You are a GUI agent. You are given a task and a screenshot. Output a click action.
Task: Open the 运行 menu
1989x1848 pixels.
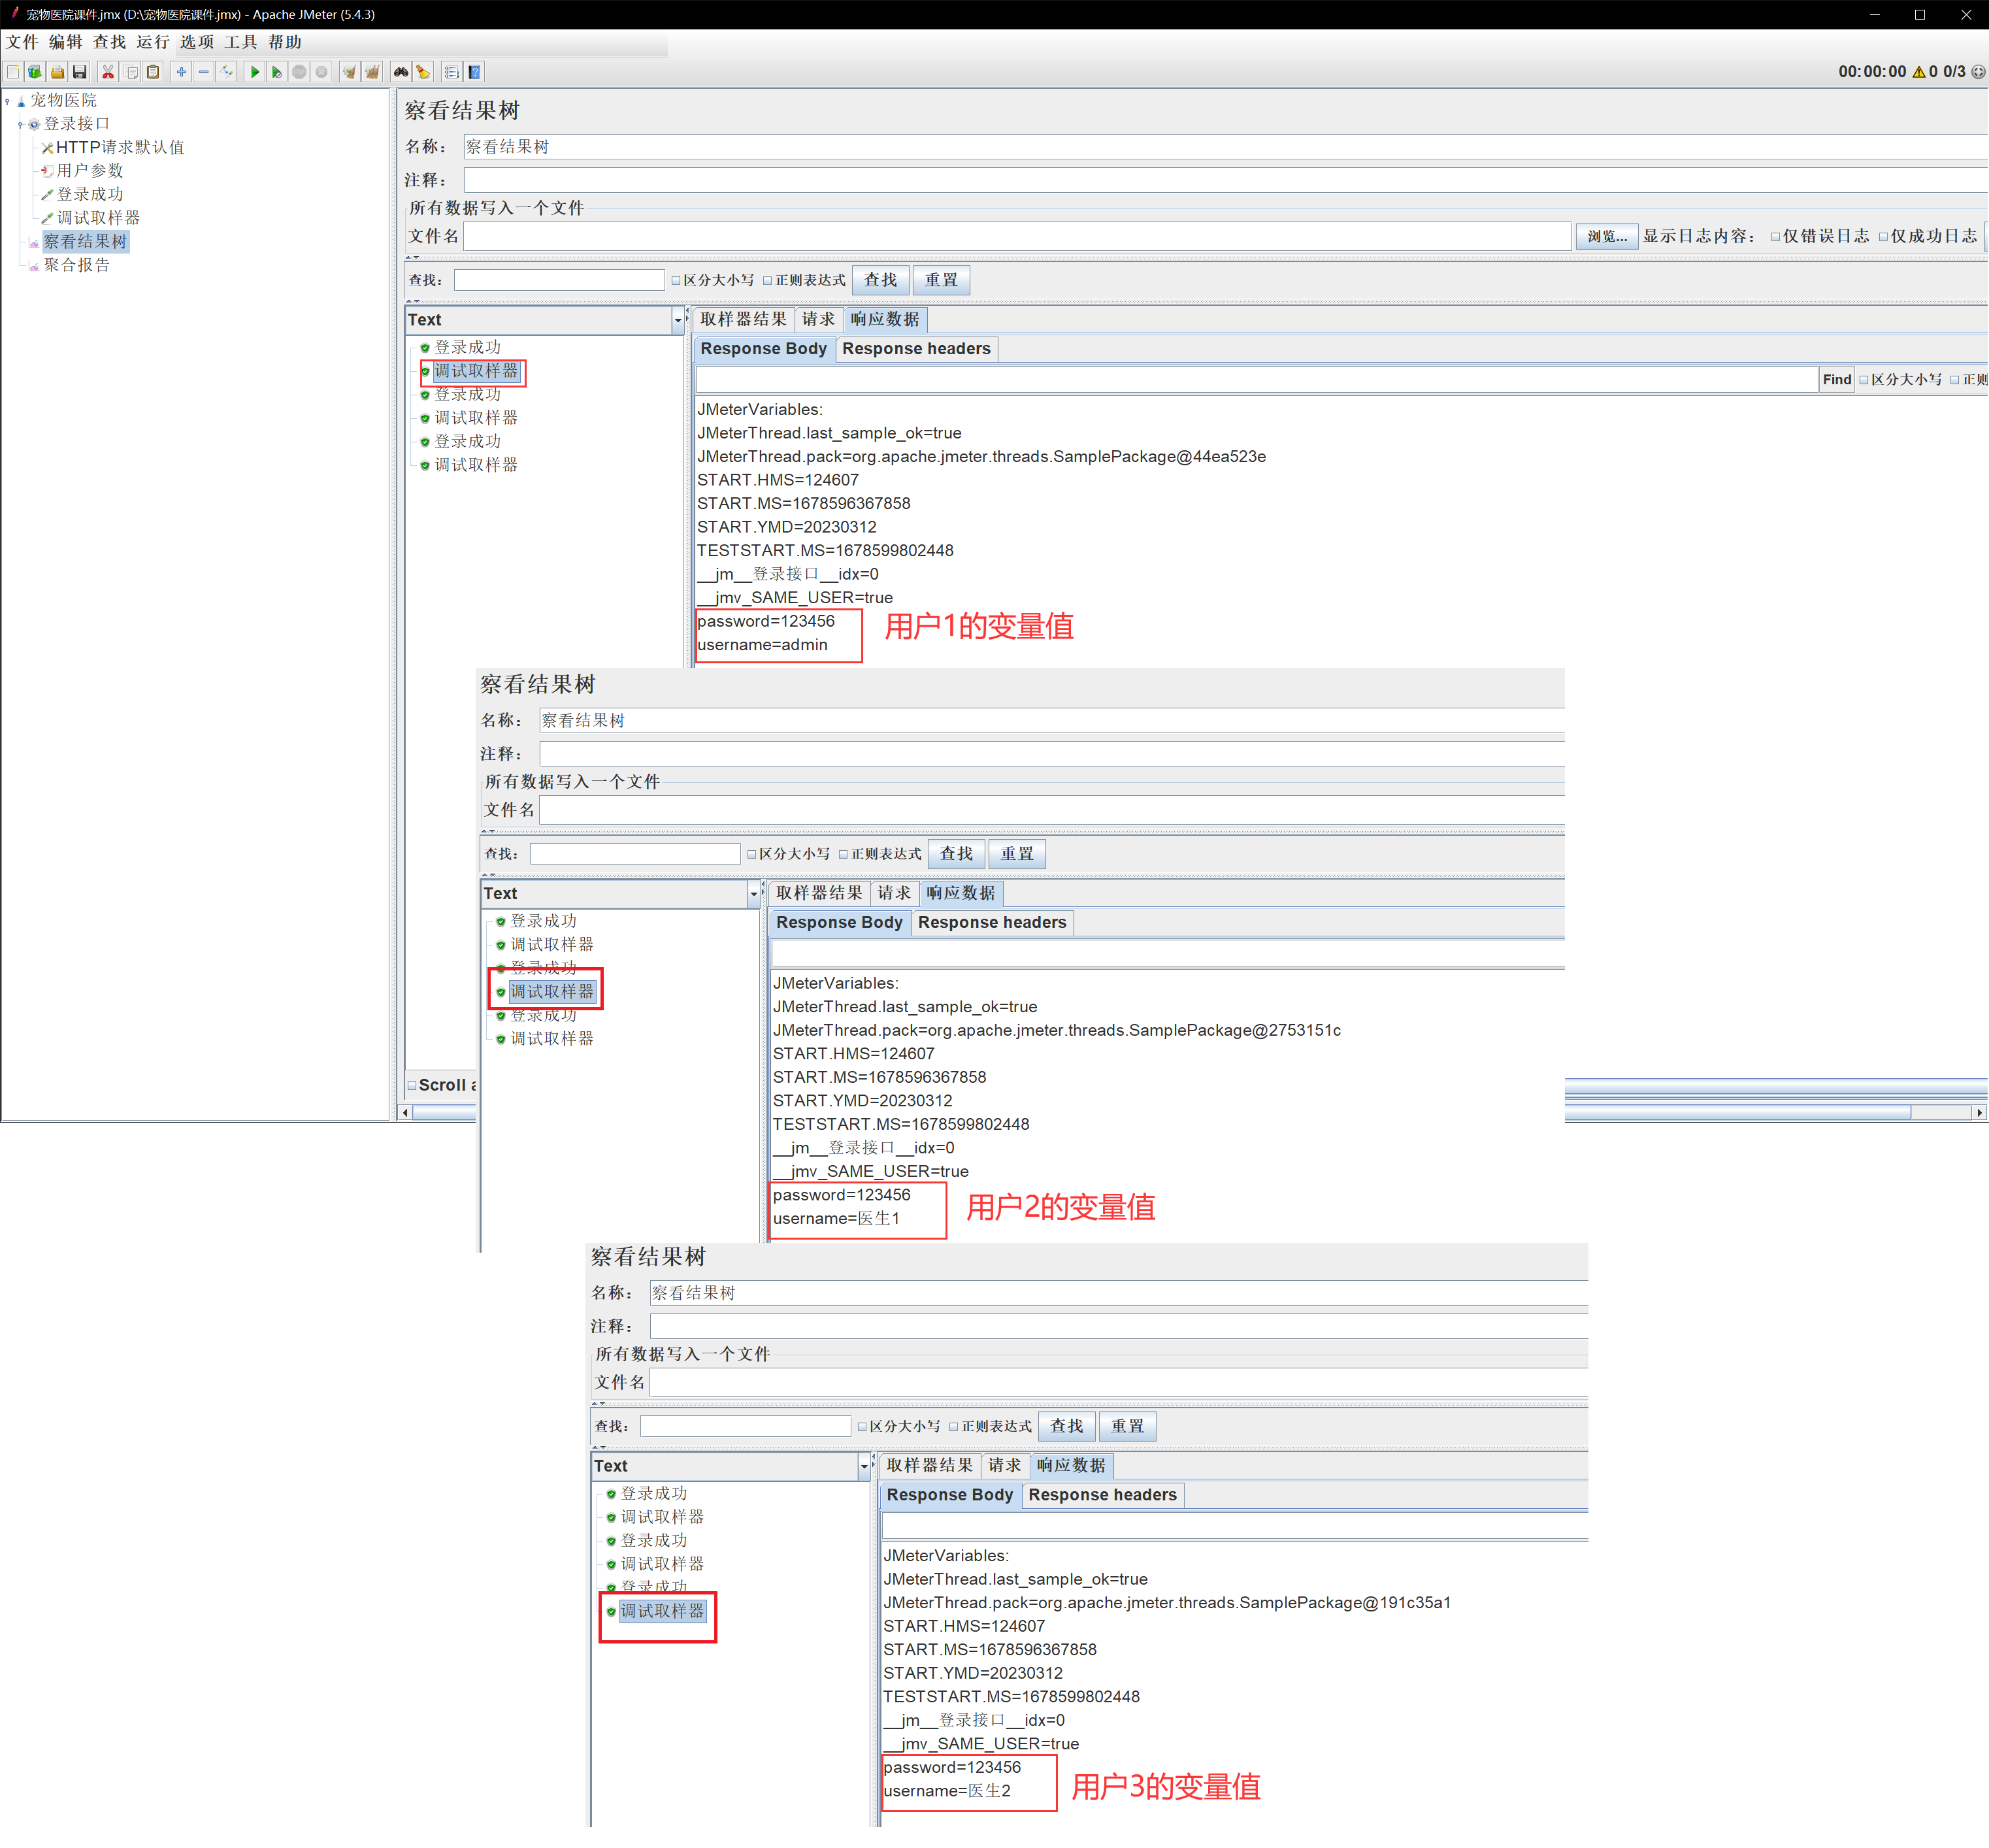click(x=153, y=42)
